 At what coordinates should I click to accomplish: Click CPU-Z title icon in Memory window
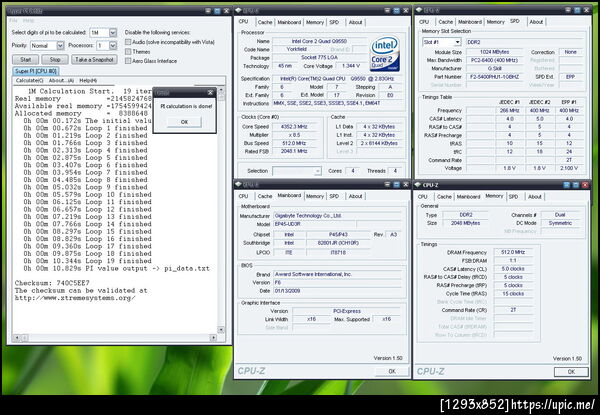point(418,185)
